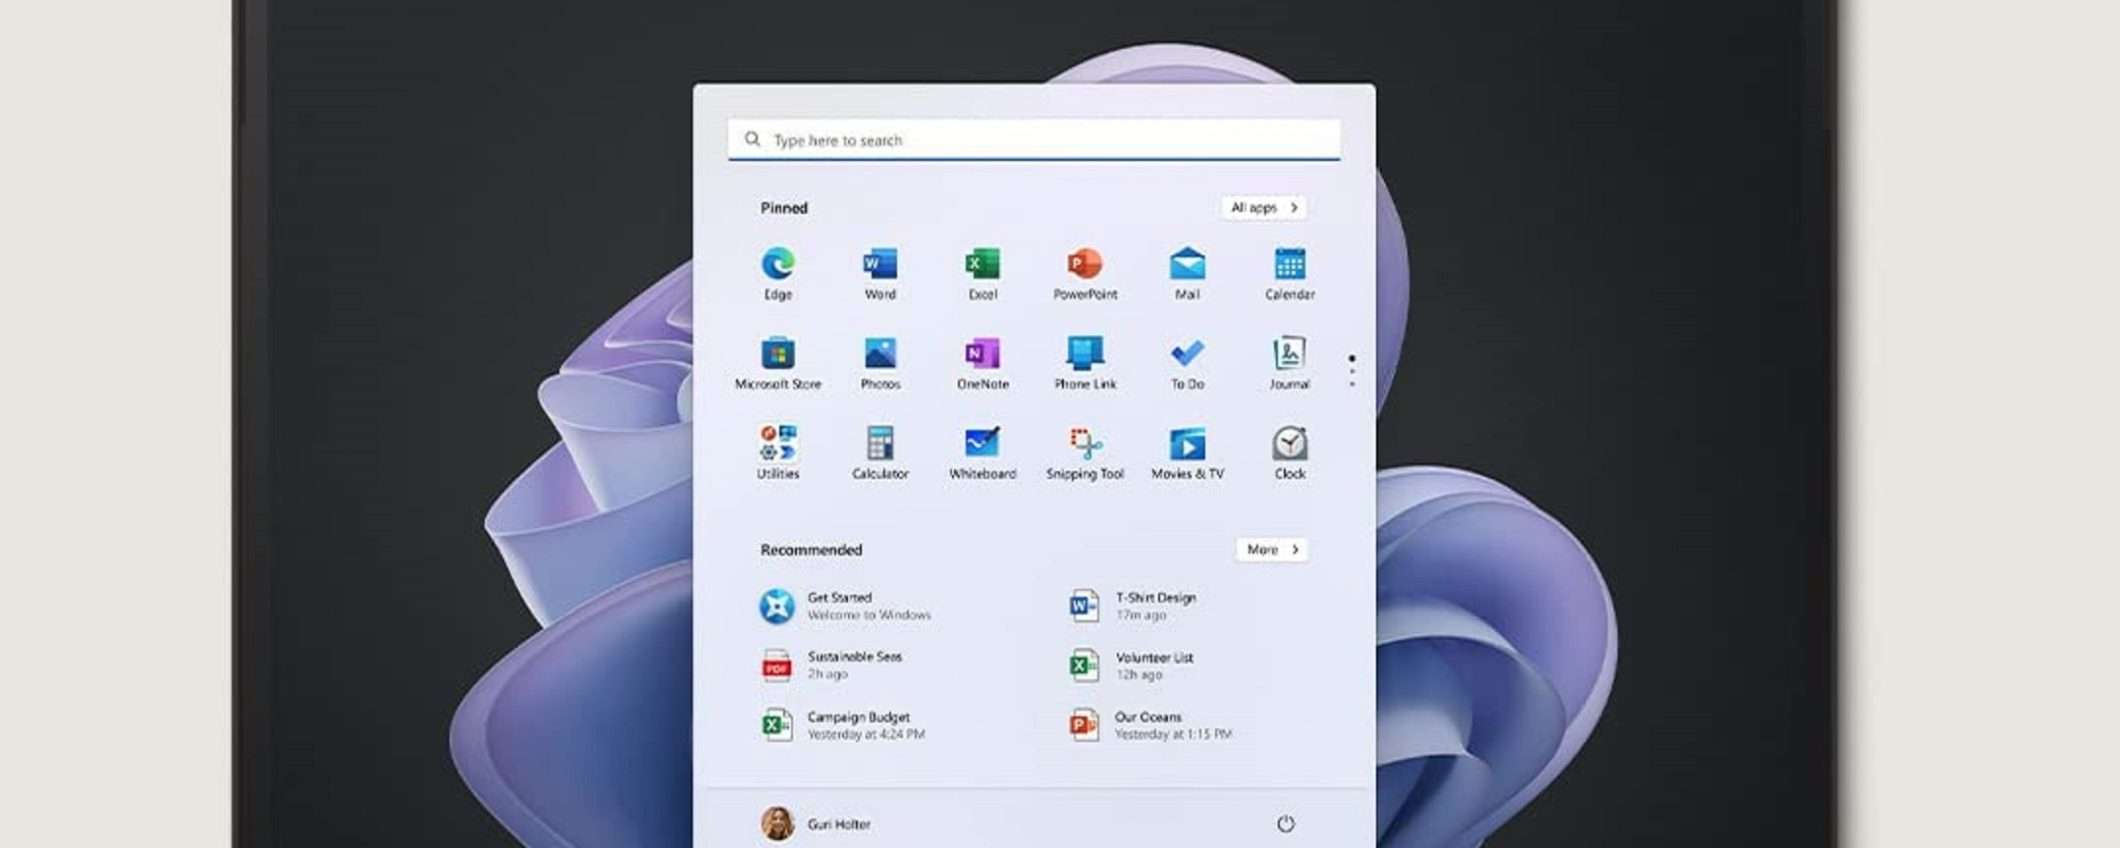Open the Edge browser
This screenshot has height=848, width=2120.
[778, 273]
